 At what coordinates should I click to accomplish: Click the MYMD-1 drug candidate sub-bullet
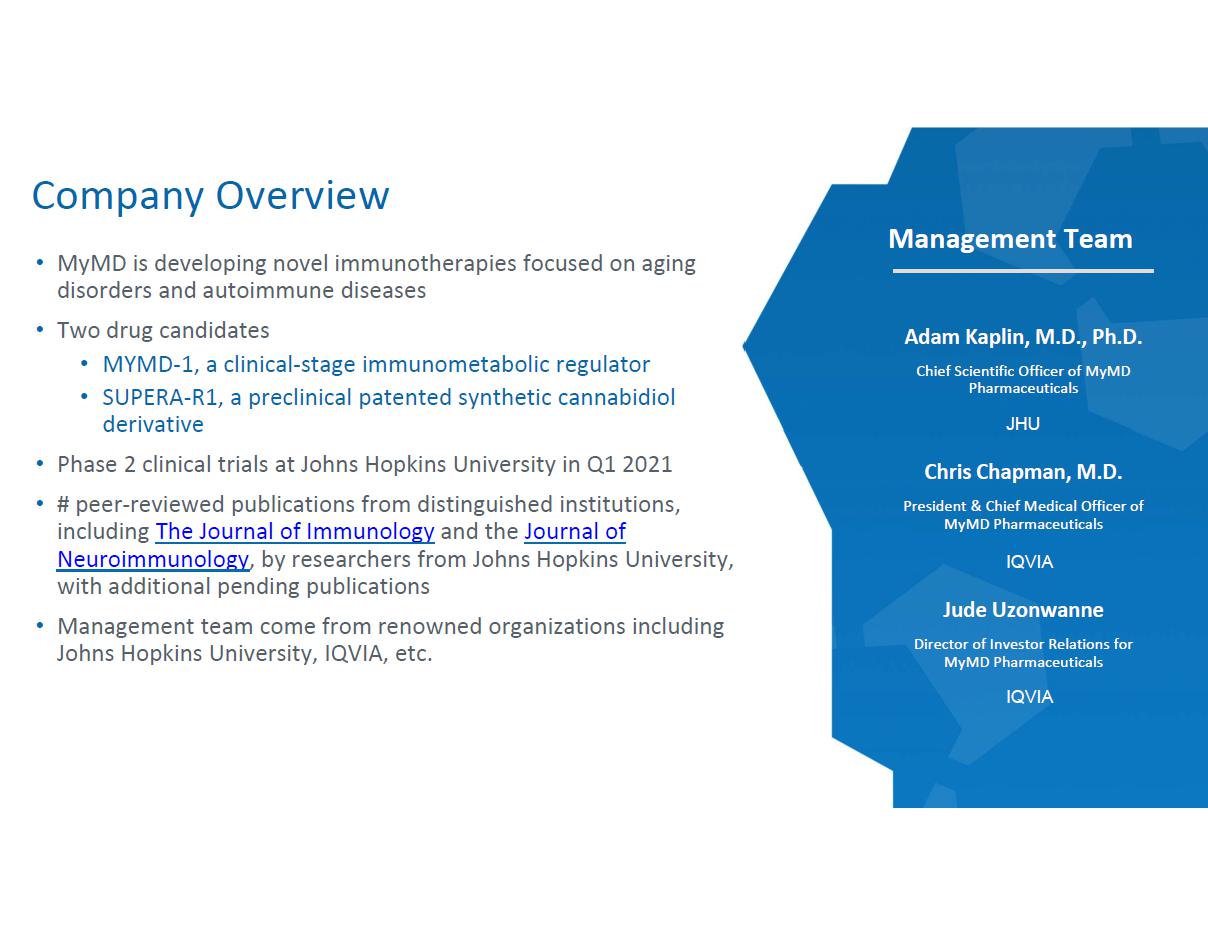376,364
